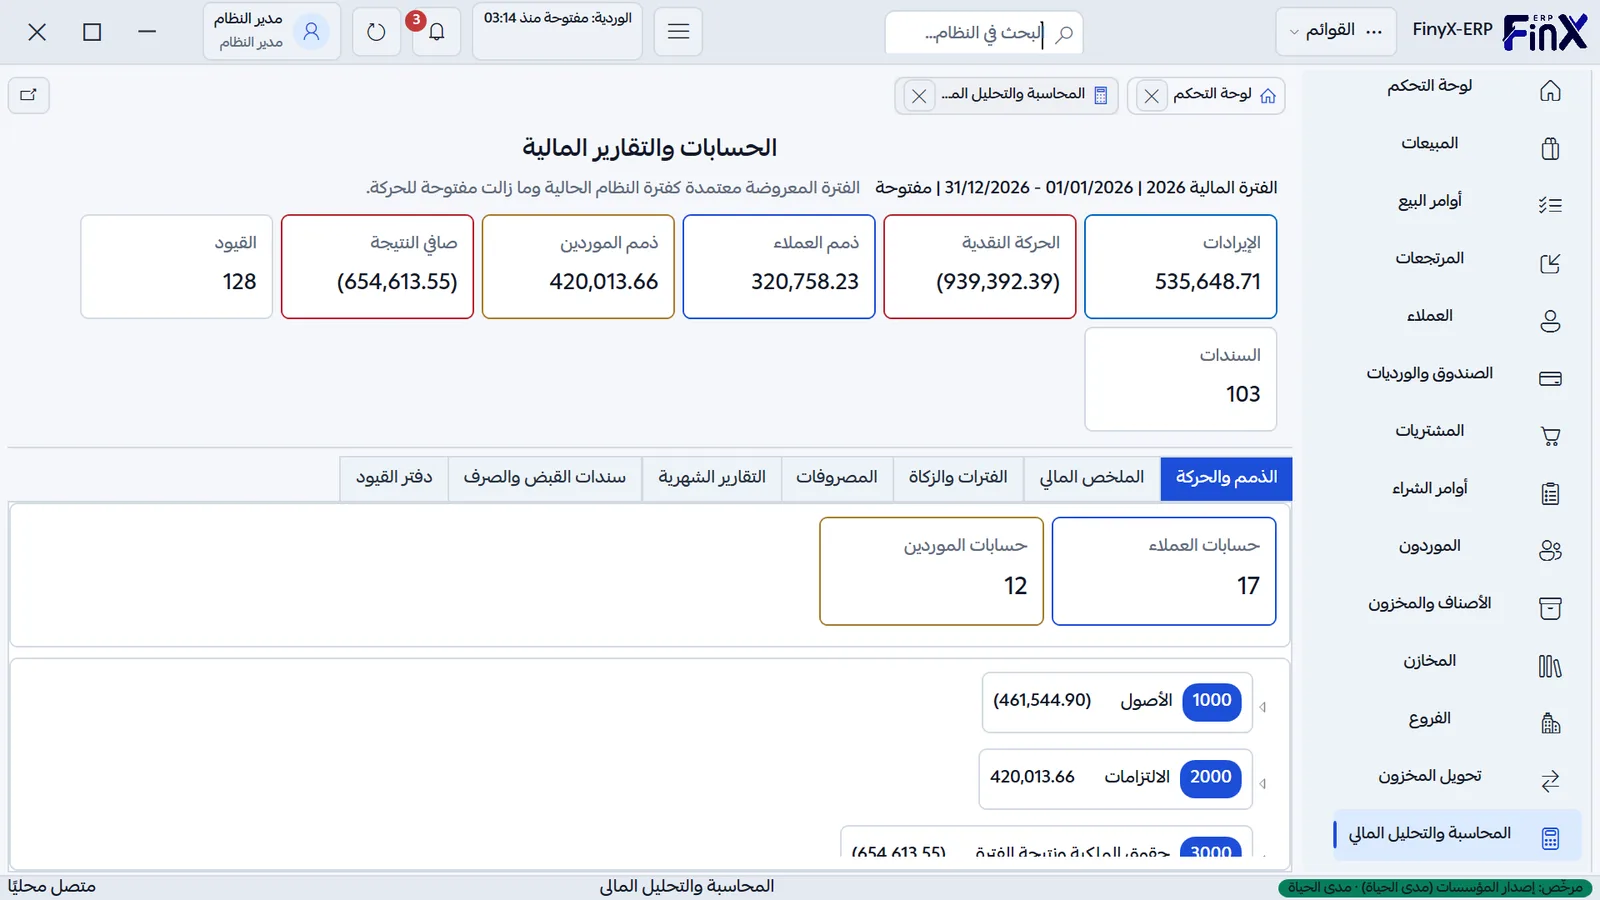Click the system search input field

point(984,33)
